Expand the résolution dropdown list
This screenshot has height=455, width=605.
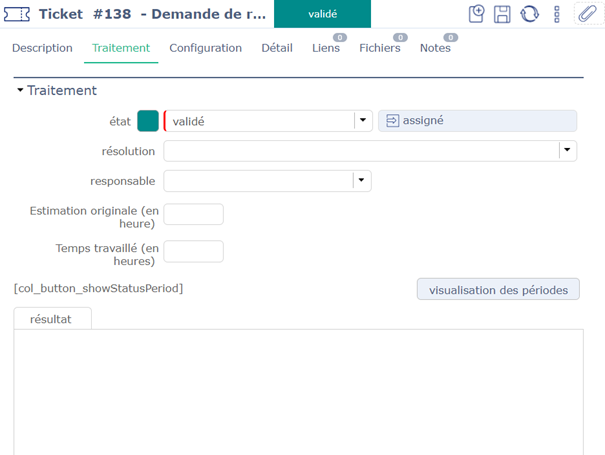pos(567,151)
